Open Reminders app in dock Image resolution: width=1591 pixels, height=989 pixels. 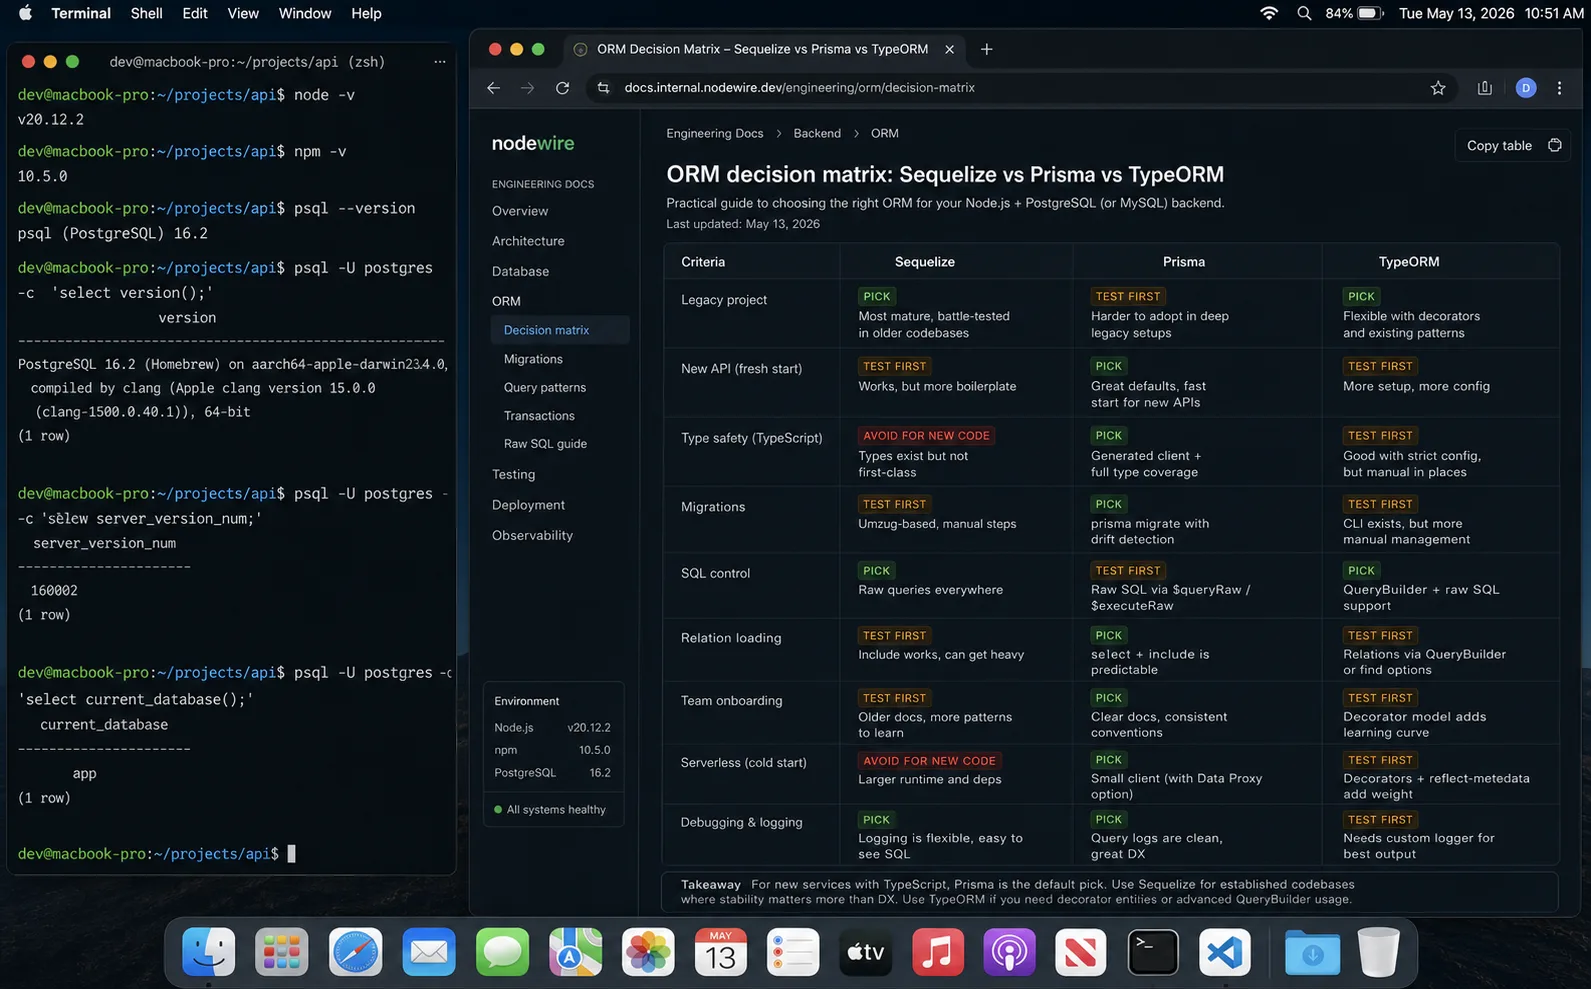793,951
